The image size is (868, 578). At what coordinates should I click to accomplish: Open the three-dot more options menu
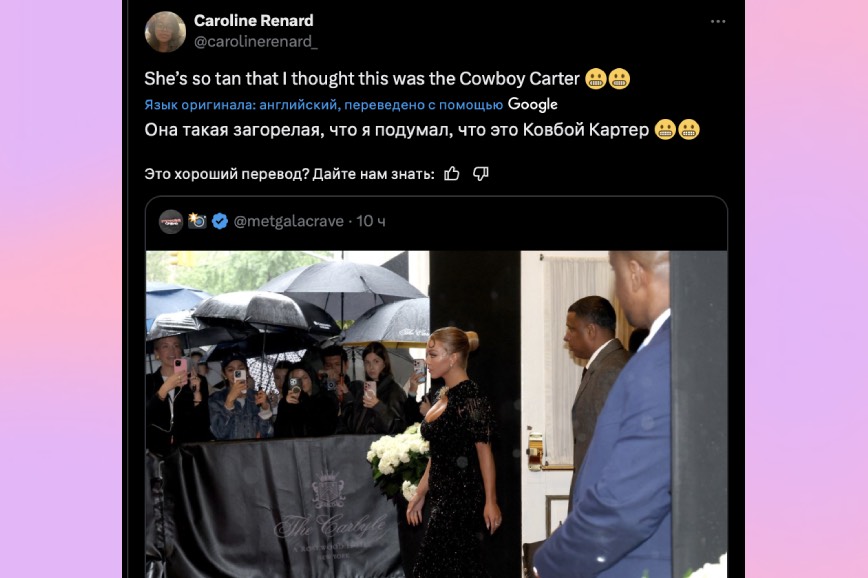pyautogui.click(x=717, y=22)
